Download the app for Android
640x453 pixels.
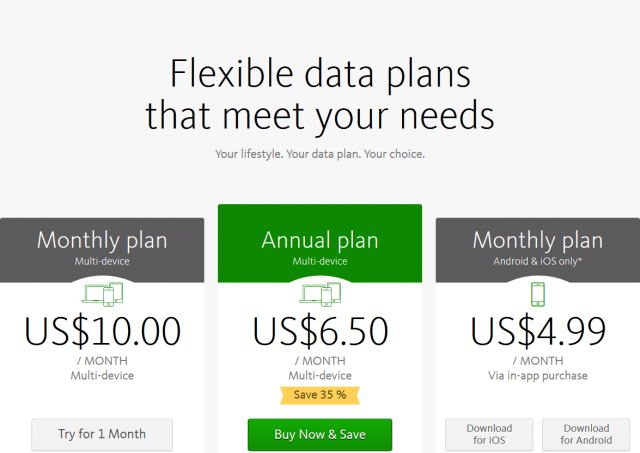point(586,434)
